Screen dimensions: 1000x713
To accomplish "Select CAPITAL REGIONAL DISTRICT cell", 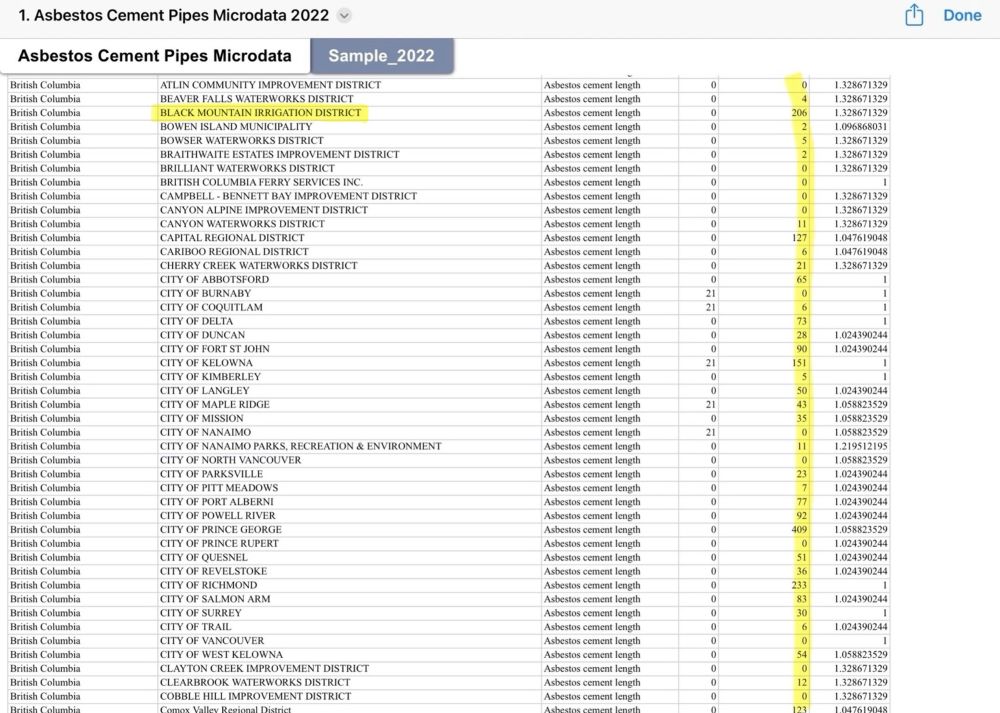I will [x=349, y=238].
